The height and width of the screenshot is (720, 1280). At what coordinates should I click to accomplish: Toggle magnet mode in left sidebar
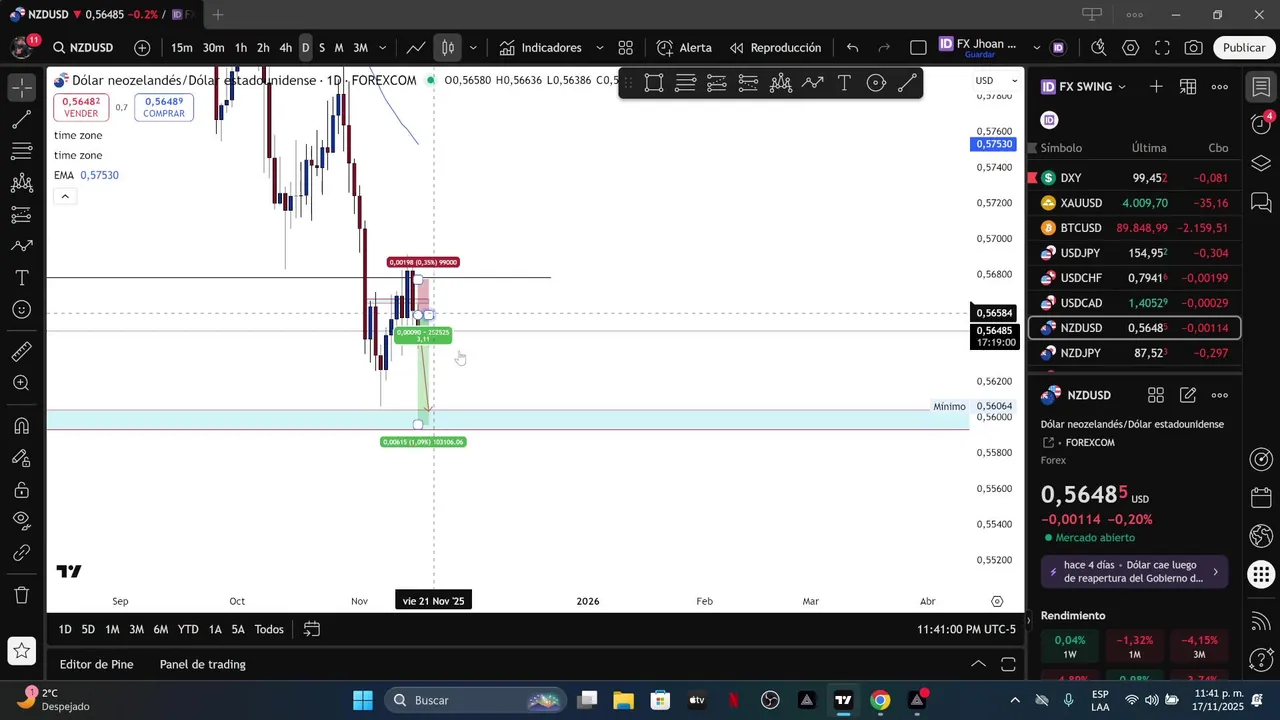21,426
